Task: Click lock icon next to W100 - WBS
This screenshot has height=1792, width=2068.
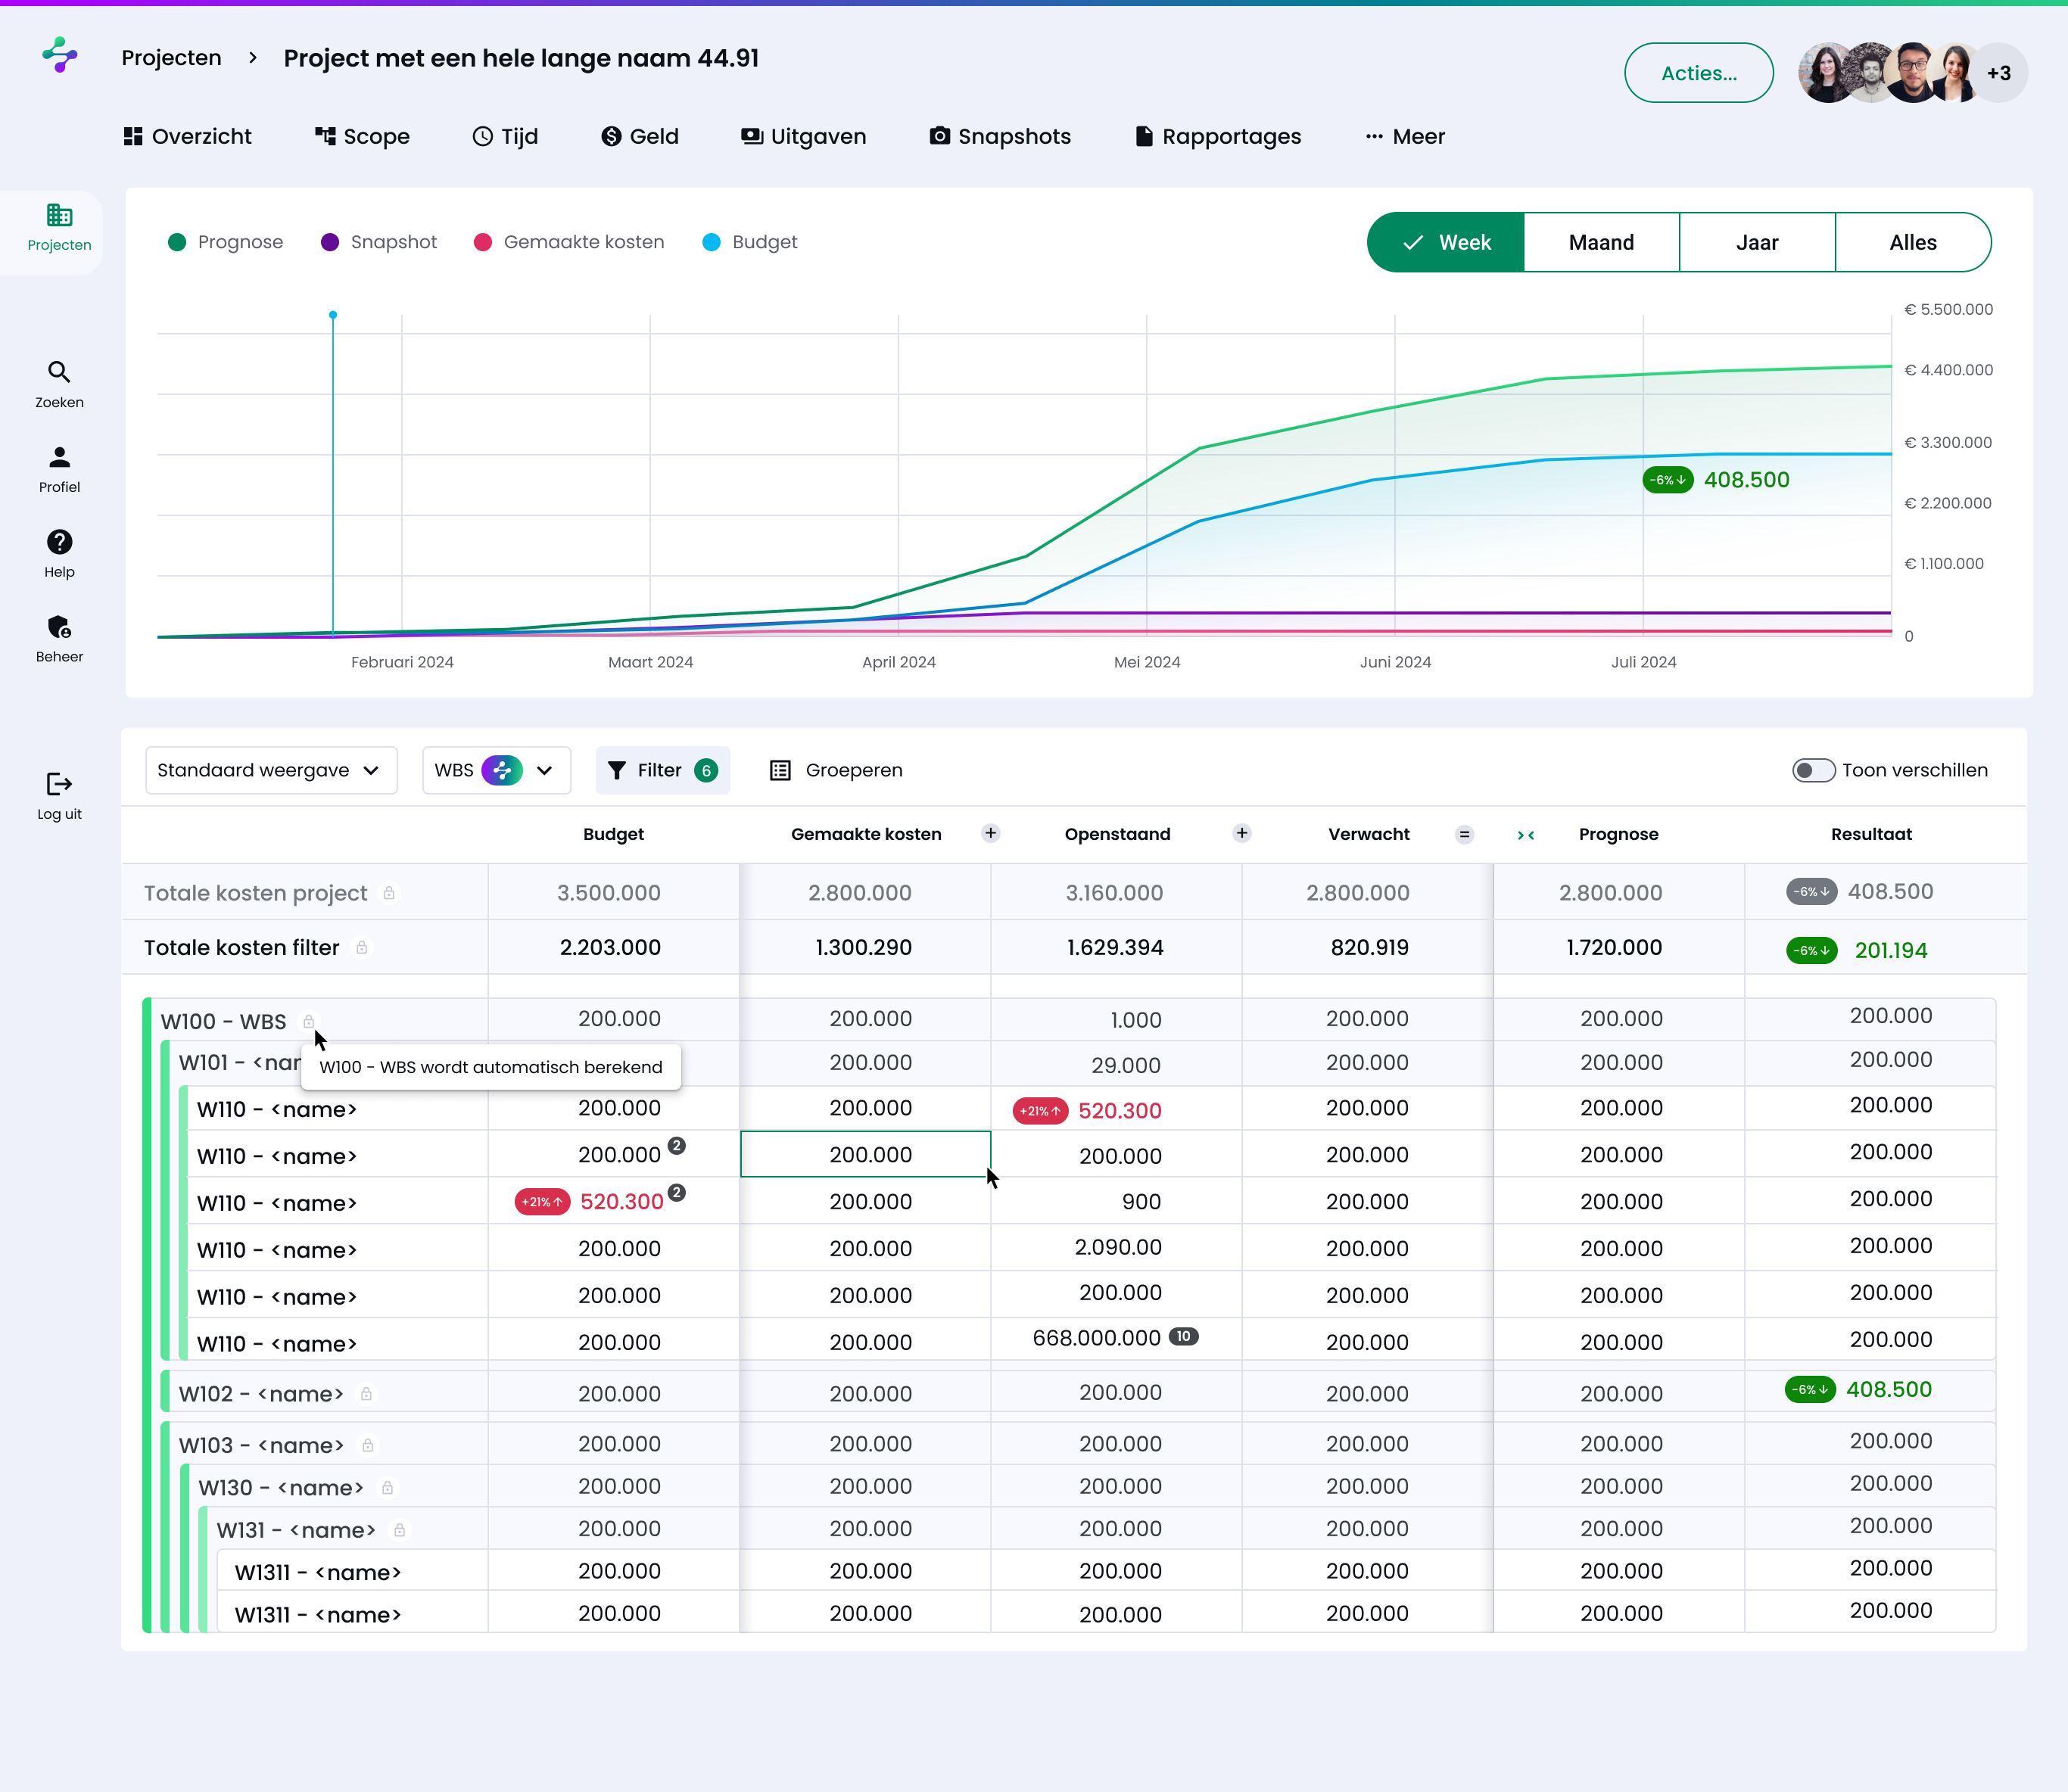Action: 309,1021
